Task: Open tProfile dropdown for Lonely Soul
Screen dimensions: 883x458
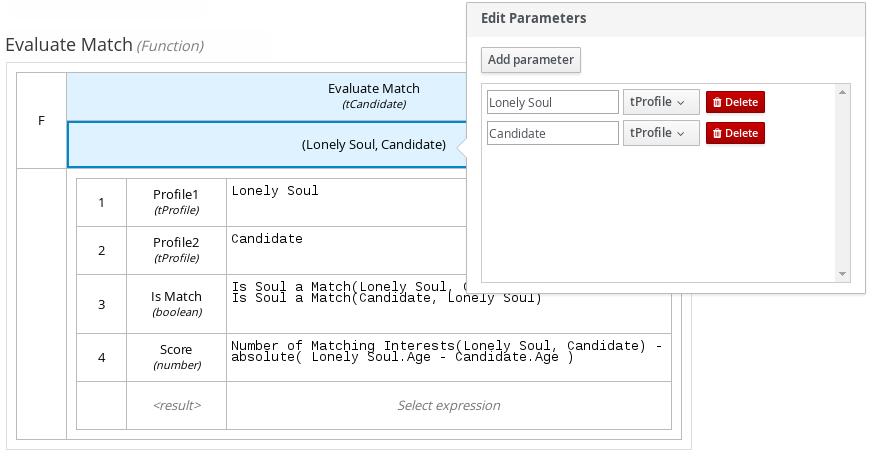Action: coord(660,103)
